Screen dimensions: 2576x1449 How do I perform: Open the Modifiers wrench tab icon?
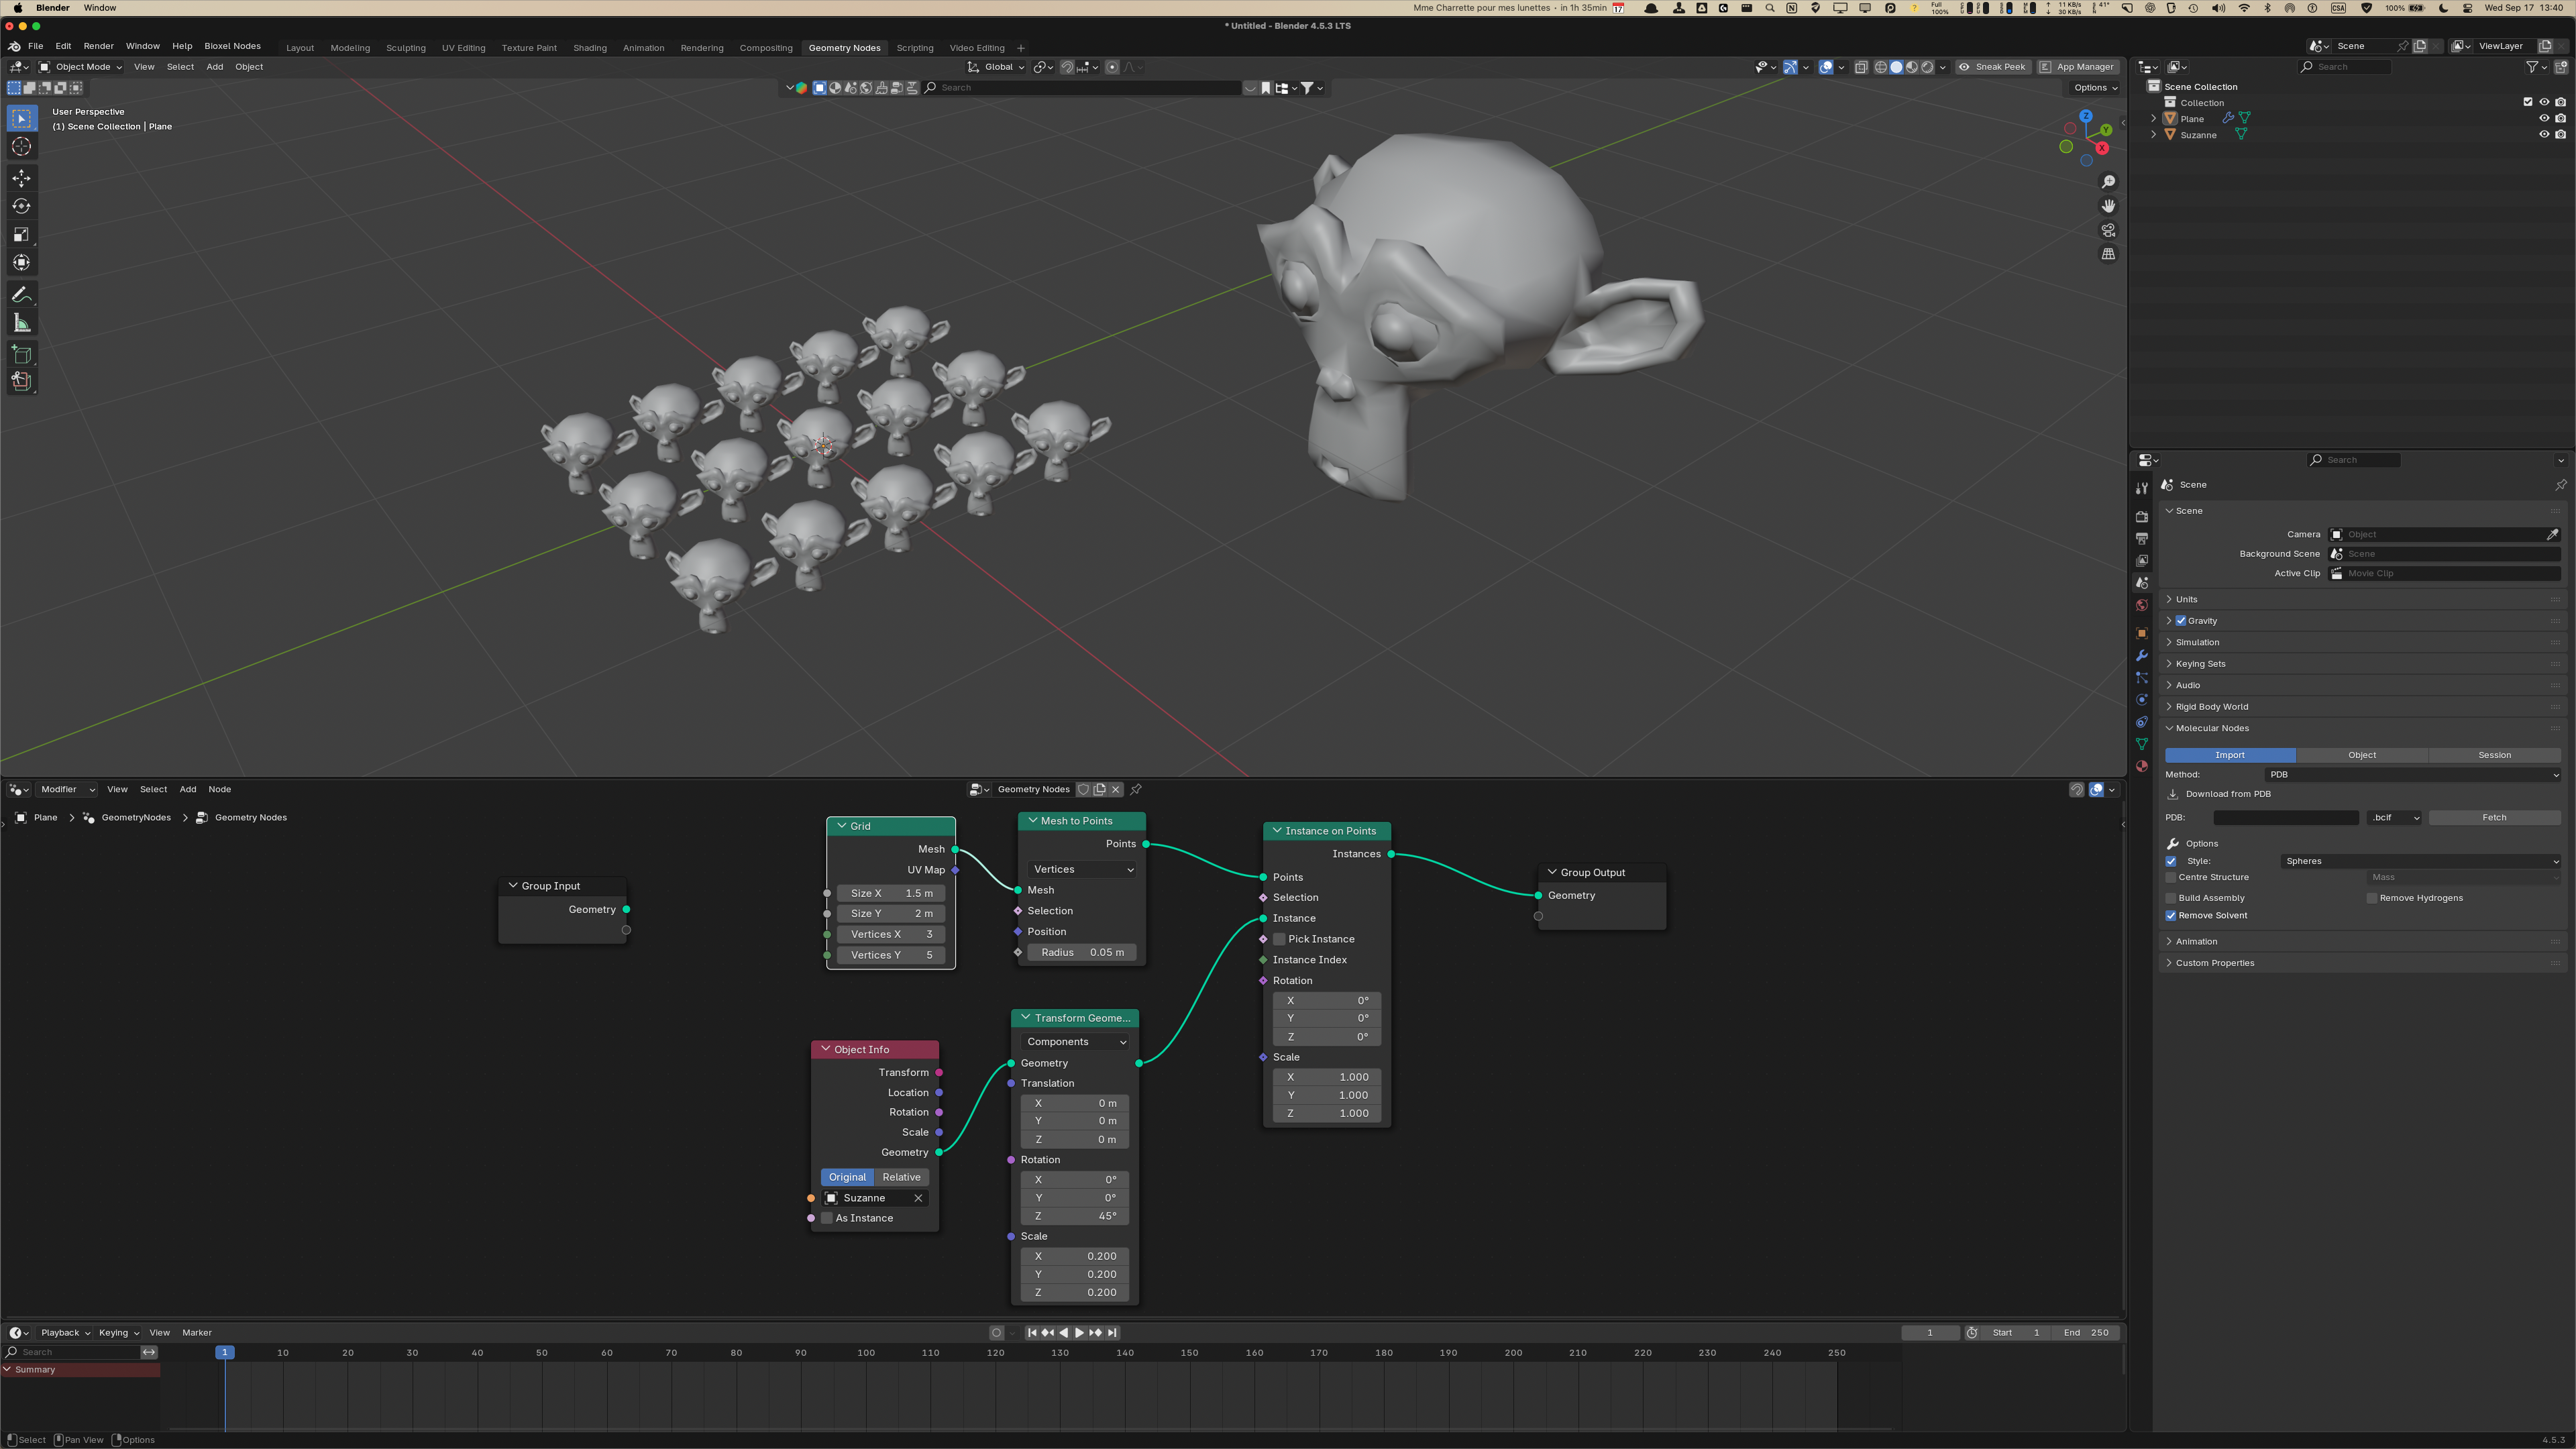coord(2142,656)
